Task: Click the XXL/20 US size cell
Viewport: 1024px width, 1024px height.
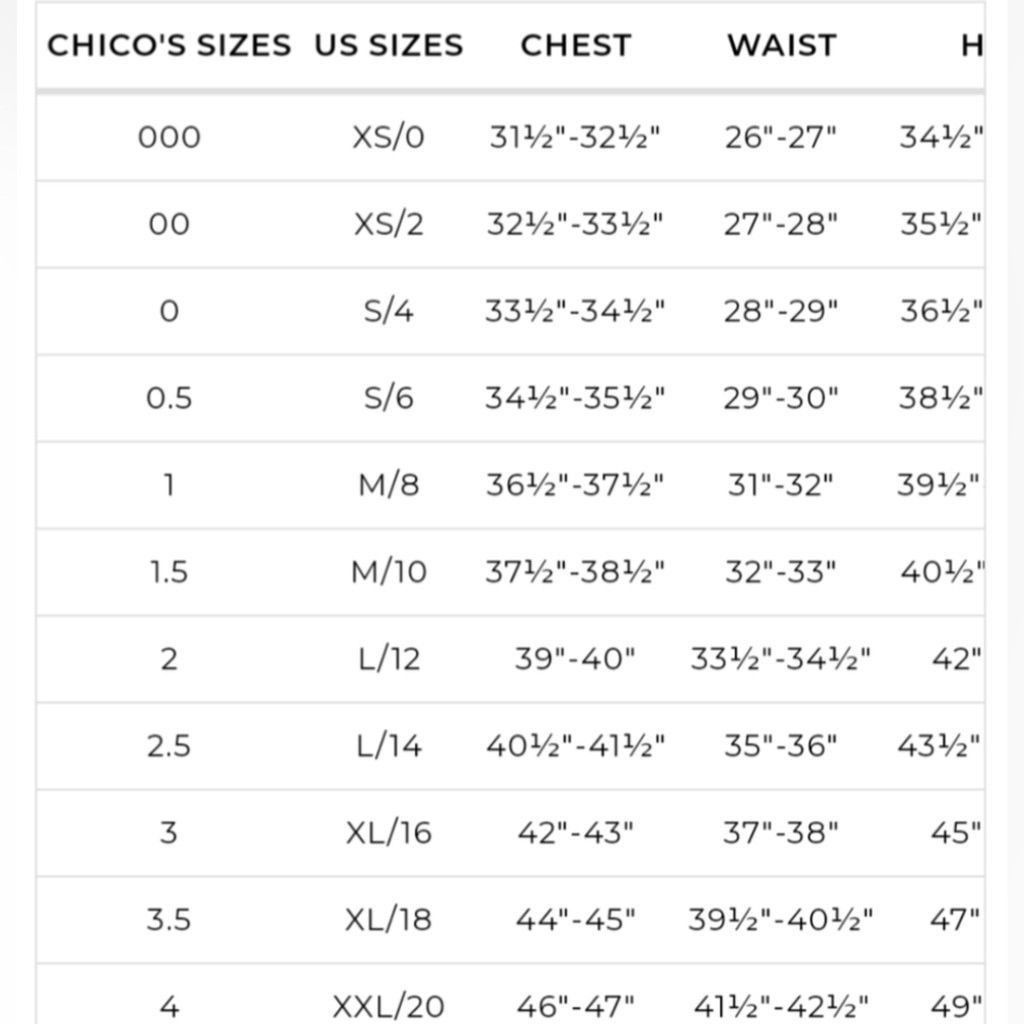Action: [x=389, y=1006]
